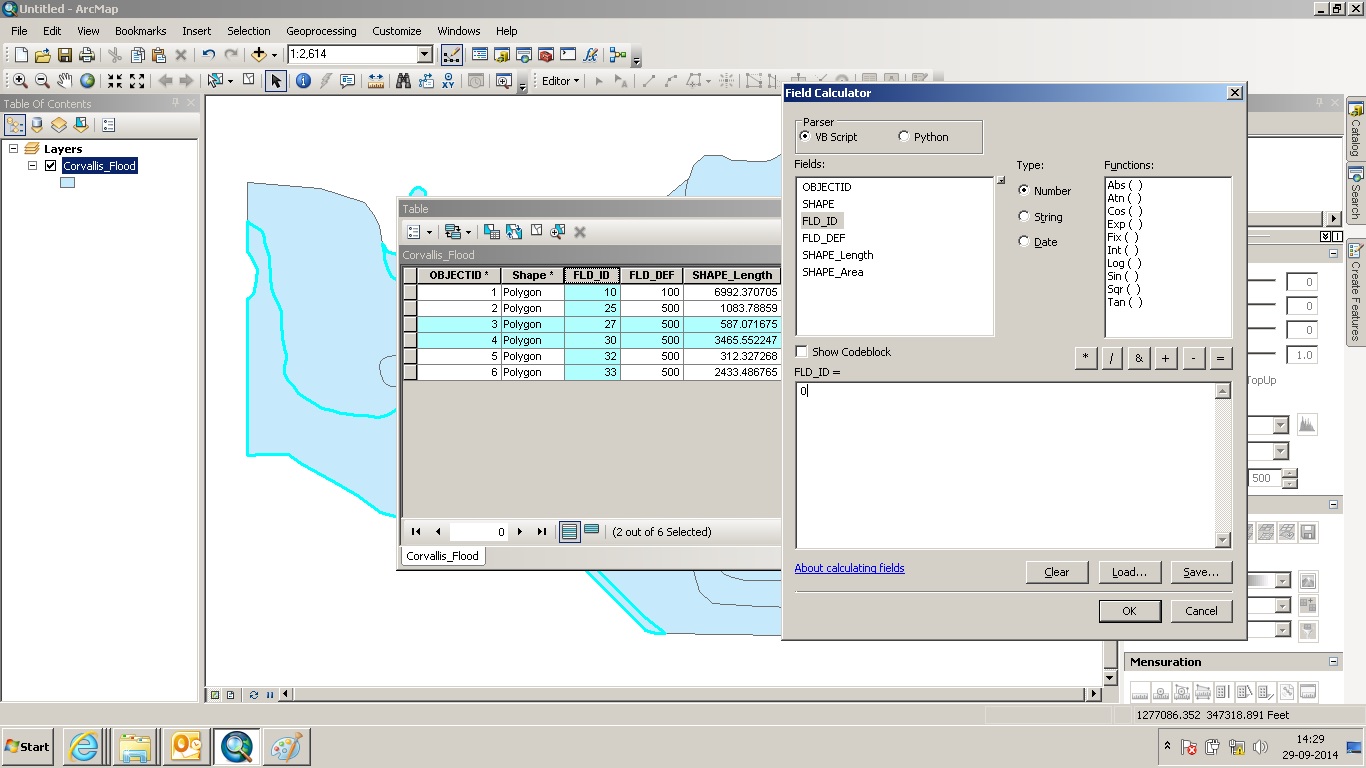Click Zoom To Selected icon in Table window
Screen dimensions: 1366x768
[x=558, y=232]
